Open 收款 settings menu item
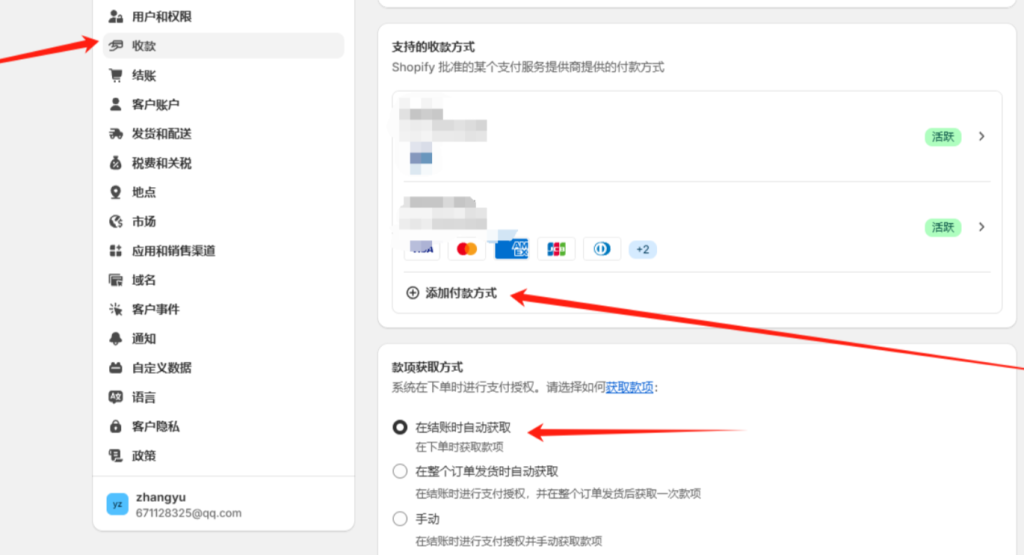The height and width of the screenshot is (555, 1024). click(x=144, y=46)
